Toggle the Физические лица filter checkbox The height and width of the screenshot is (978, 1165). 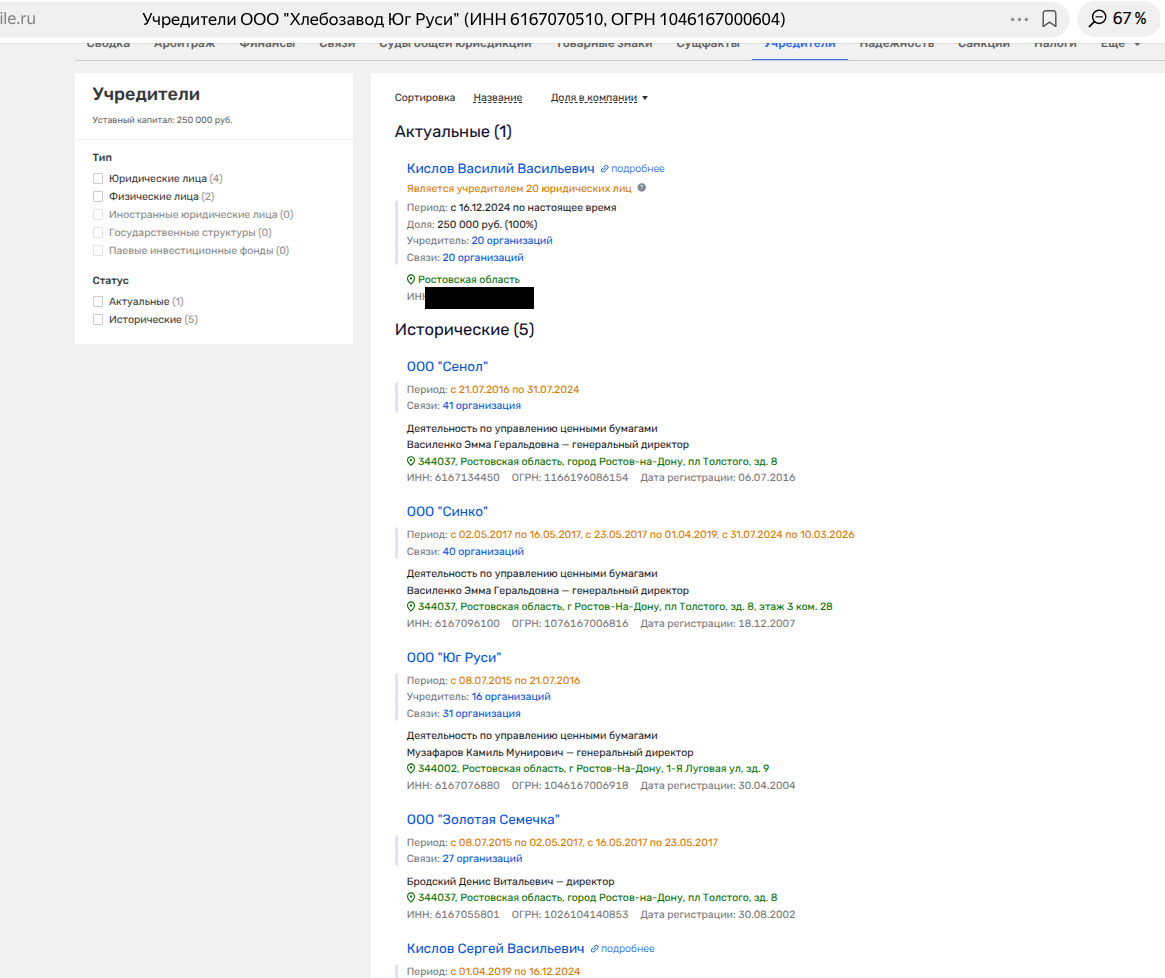(x=98, y=197)
